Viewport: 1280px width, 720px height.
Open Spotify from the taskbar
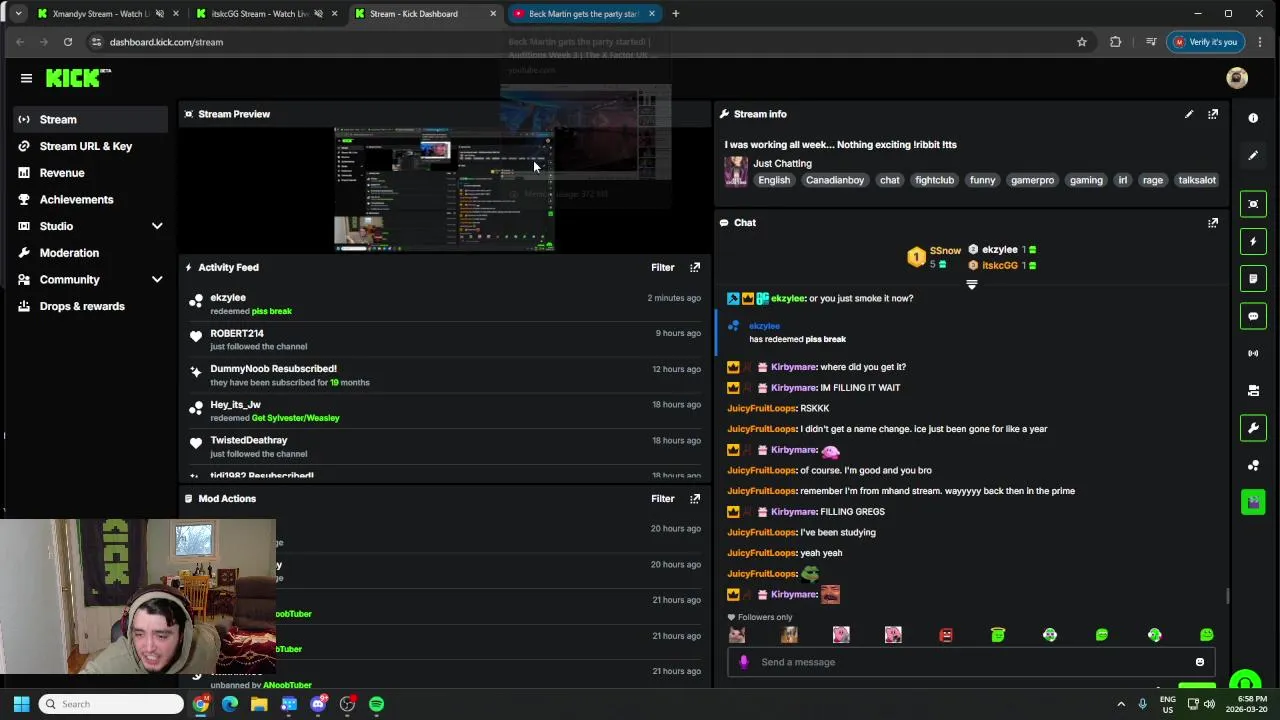pyautogui.click(x=376, y=704)
